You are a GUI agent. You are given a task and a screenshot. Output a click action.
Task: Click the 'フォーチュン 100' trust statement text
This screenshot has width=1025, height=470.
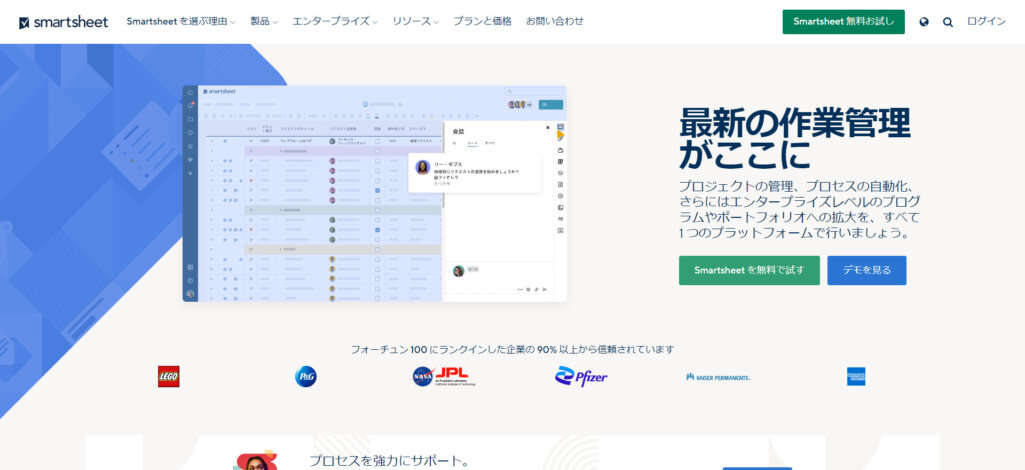512,350
